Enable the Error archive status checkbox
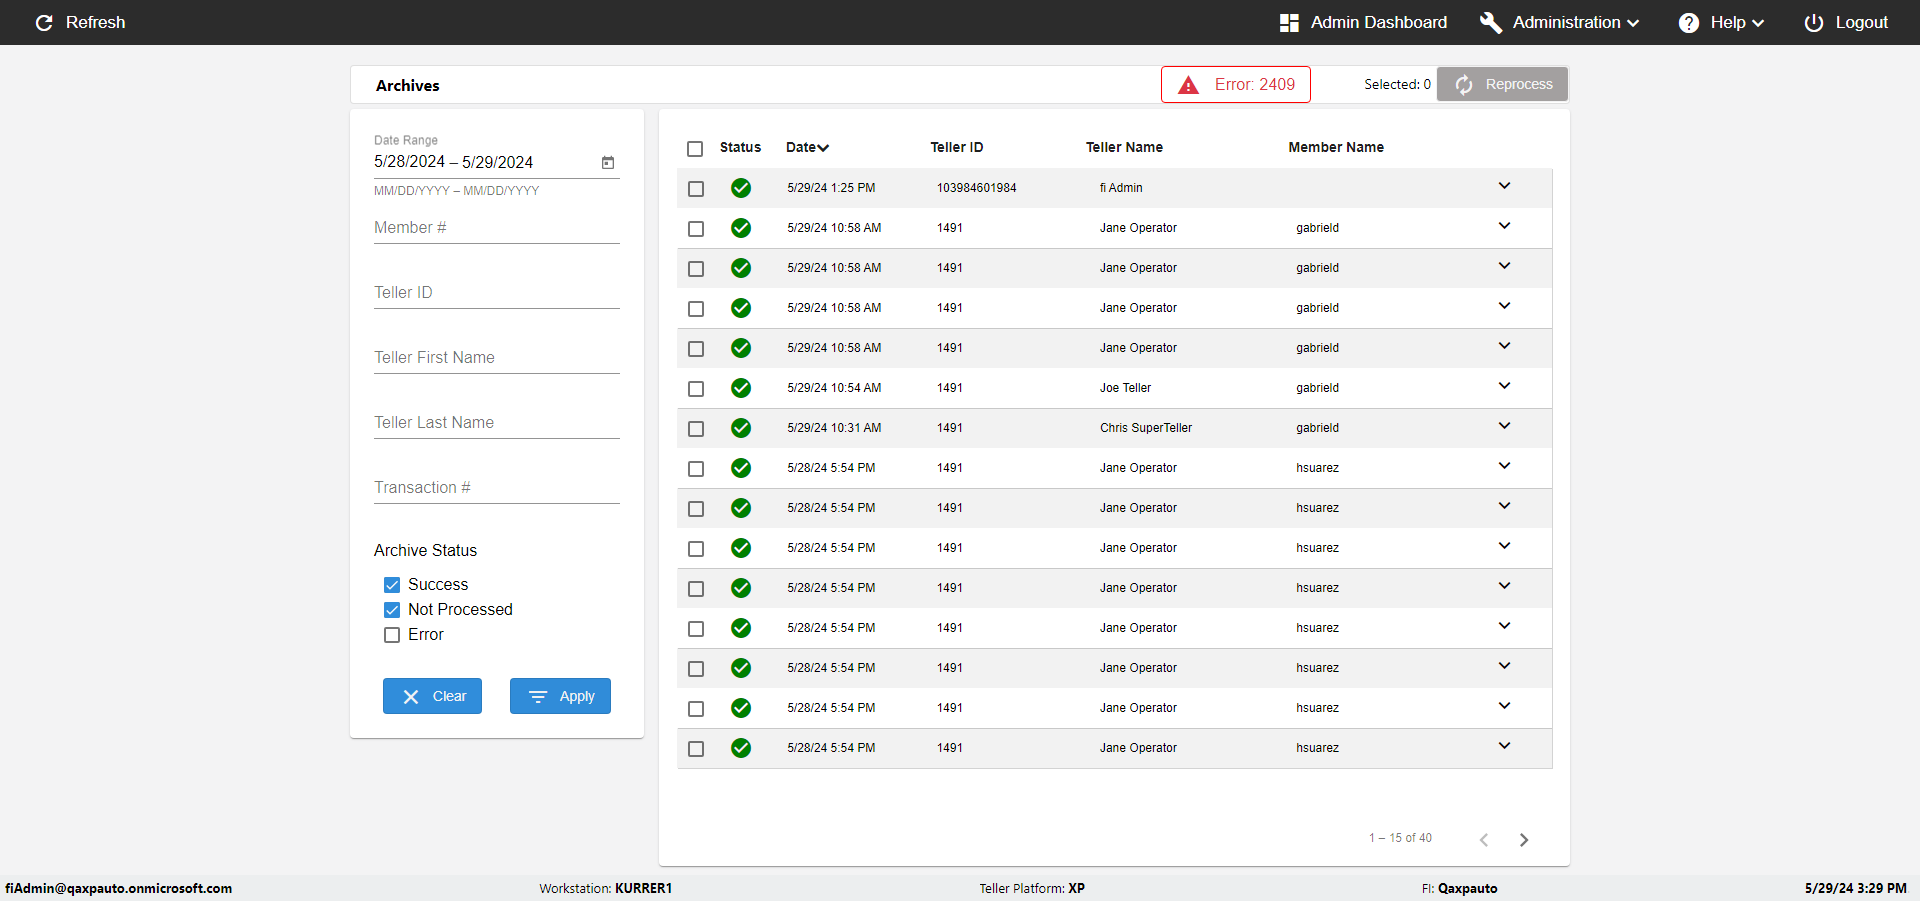This screenshot has width=1920, height=901. (x=392, y=635)
